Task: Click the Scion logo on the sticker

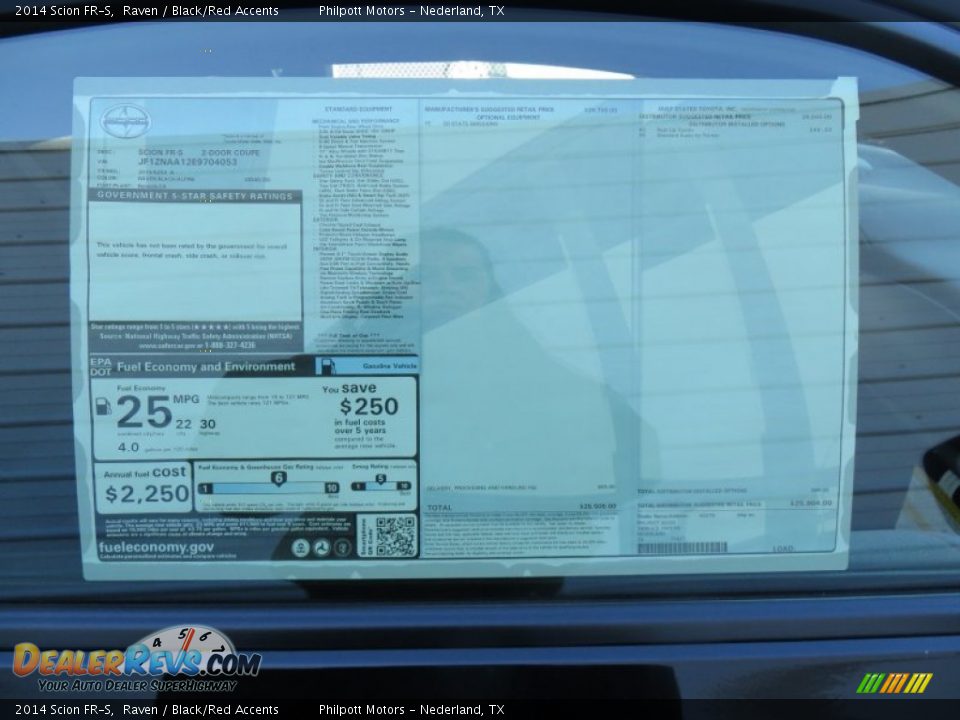Action: (125, 120)
